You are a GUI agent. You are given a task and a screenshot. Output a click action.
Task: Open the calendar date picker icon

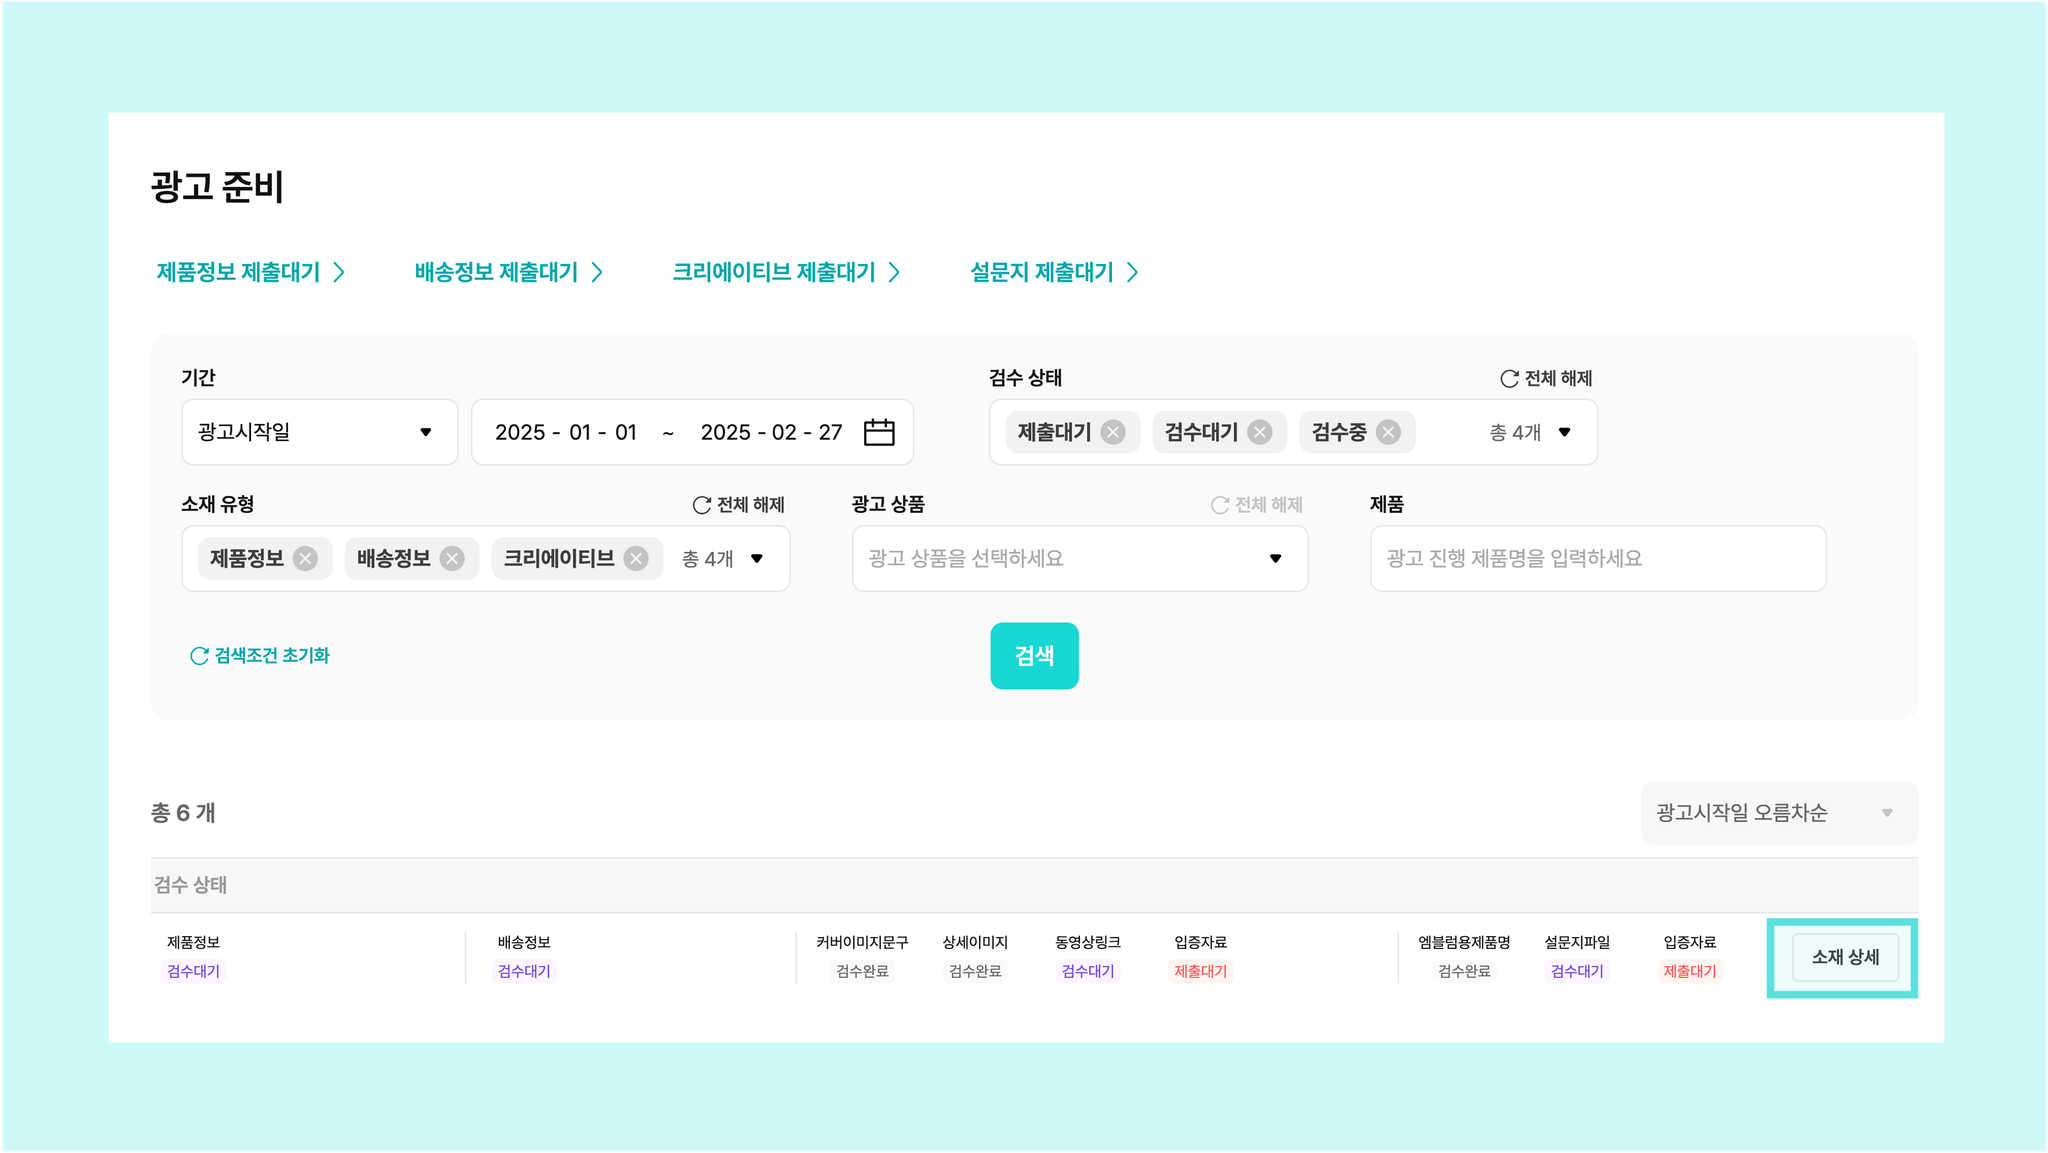(x=879, y=432)
